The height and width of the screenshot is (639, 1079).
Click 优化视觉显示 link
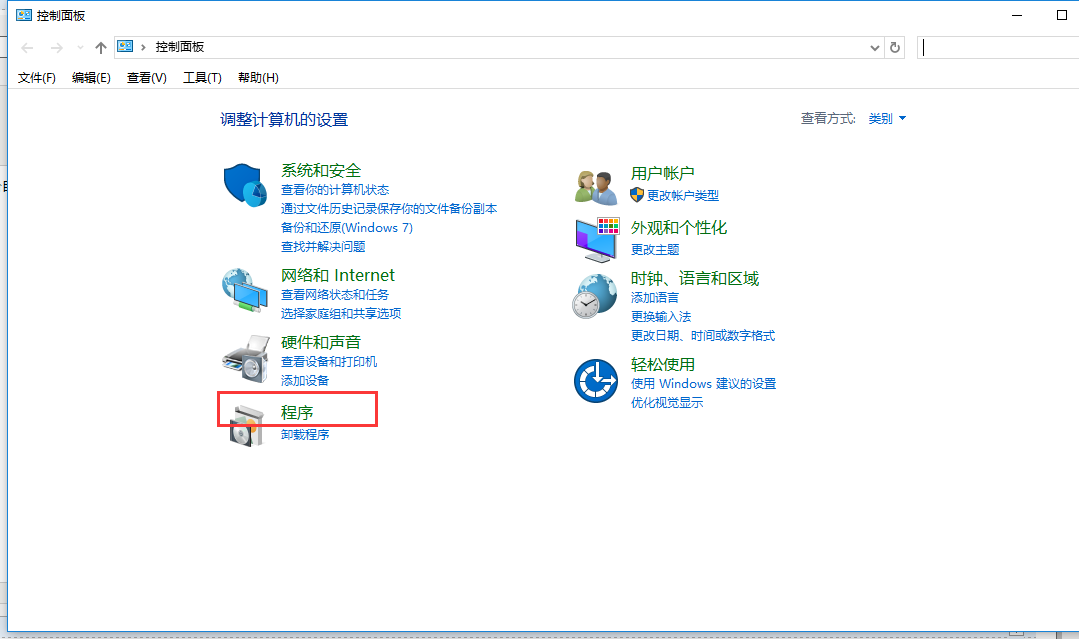coord(667,403)
